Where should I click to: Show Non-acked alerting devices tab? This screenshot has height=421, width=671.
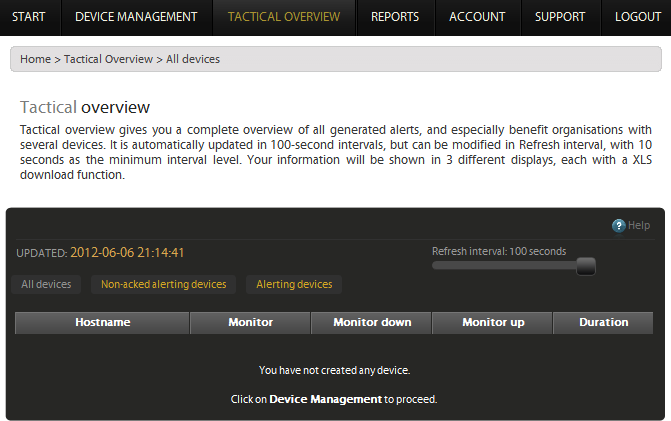click(x=163, y=285)
